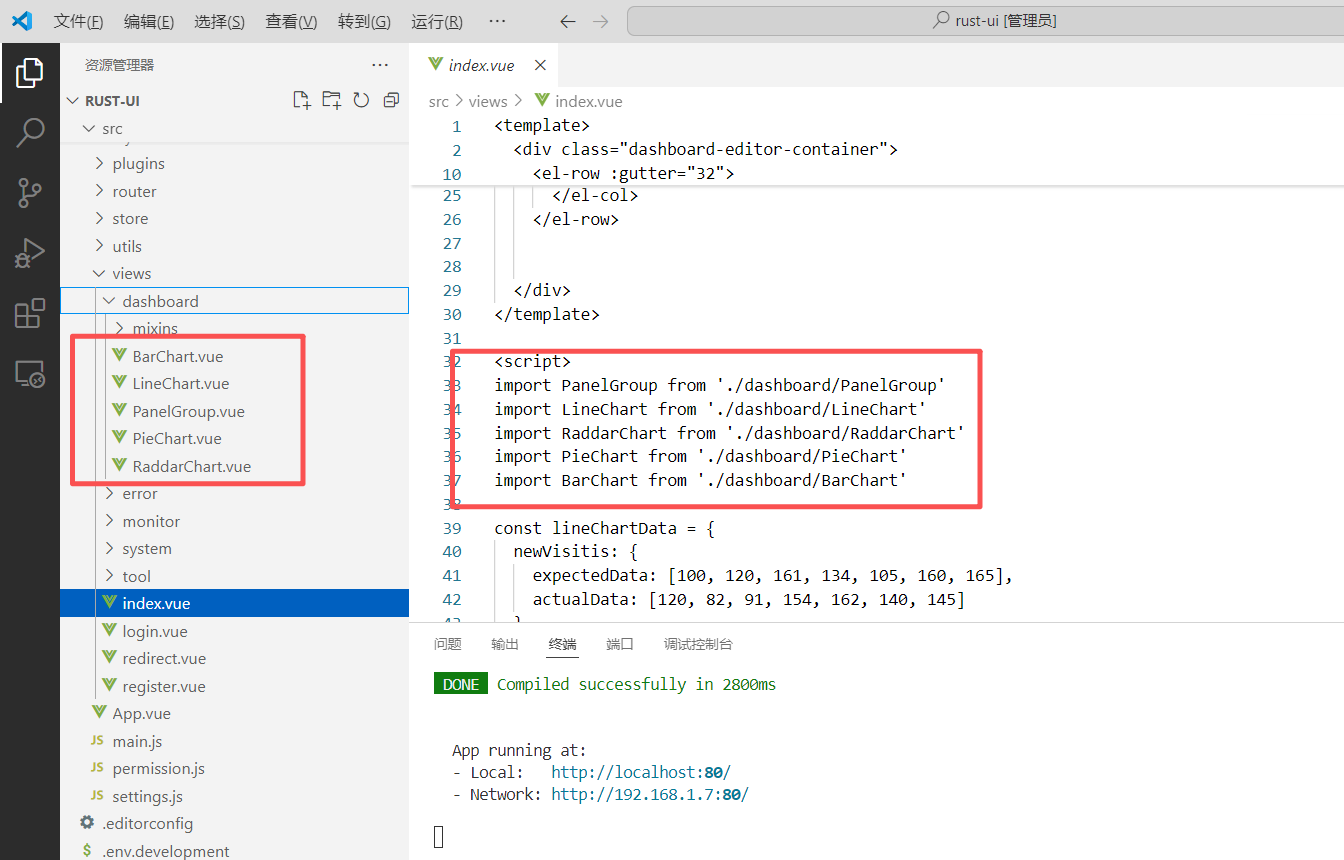Refresh the explorer file tree

point(361,100)
